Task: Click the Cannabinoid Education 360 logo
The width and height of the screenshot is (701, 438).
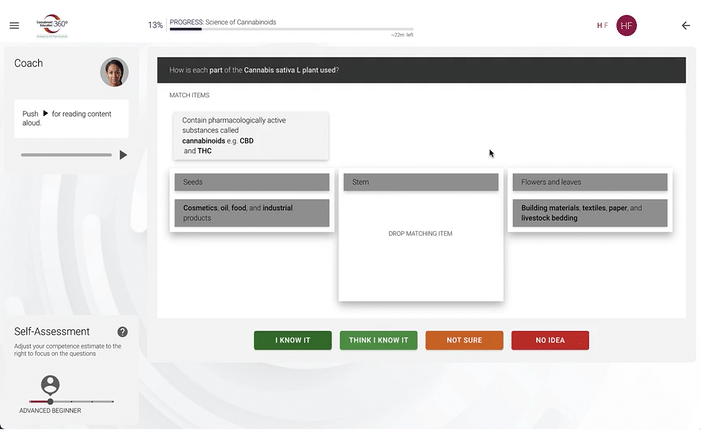Action: click(x=52, y=25)
